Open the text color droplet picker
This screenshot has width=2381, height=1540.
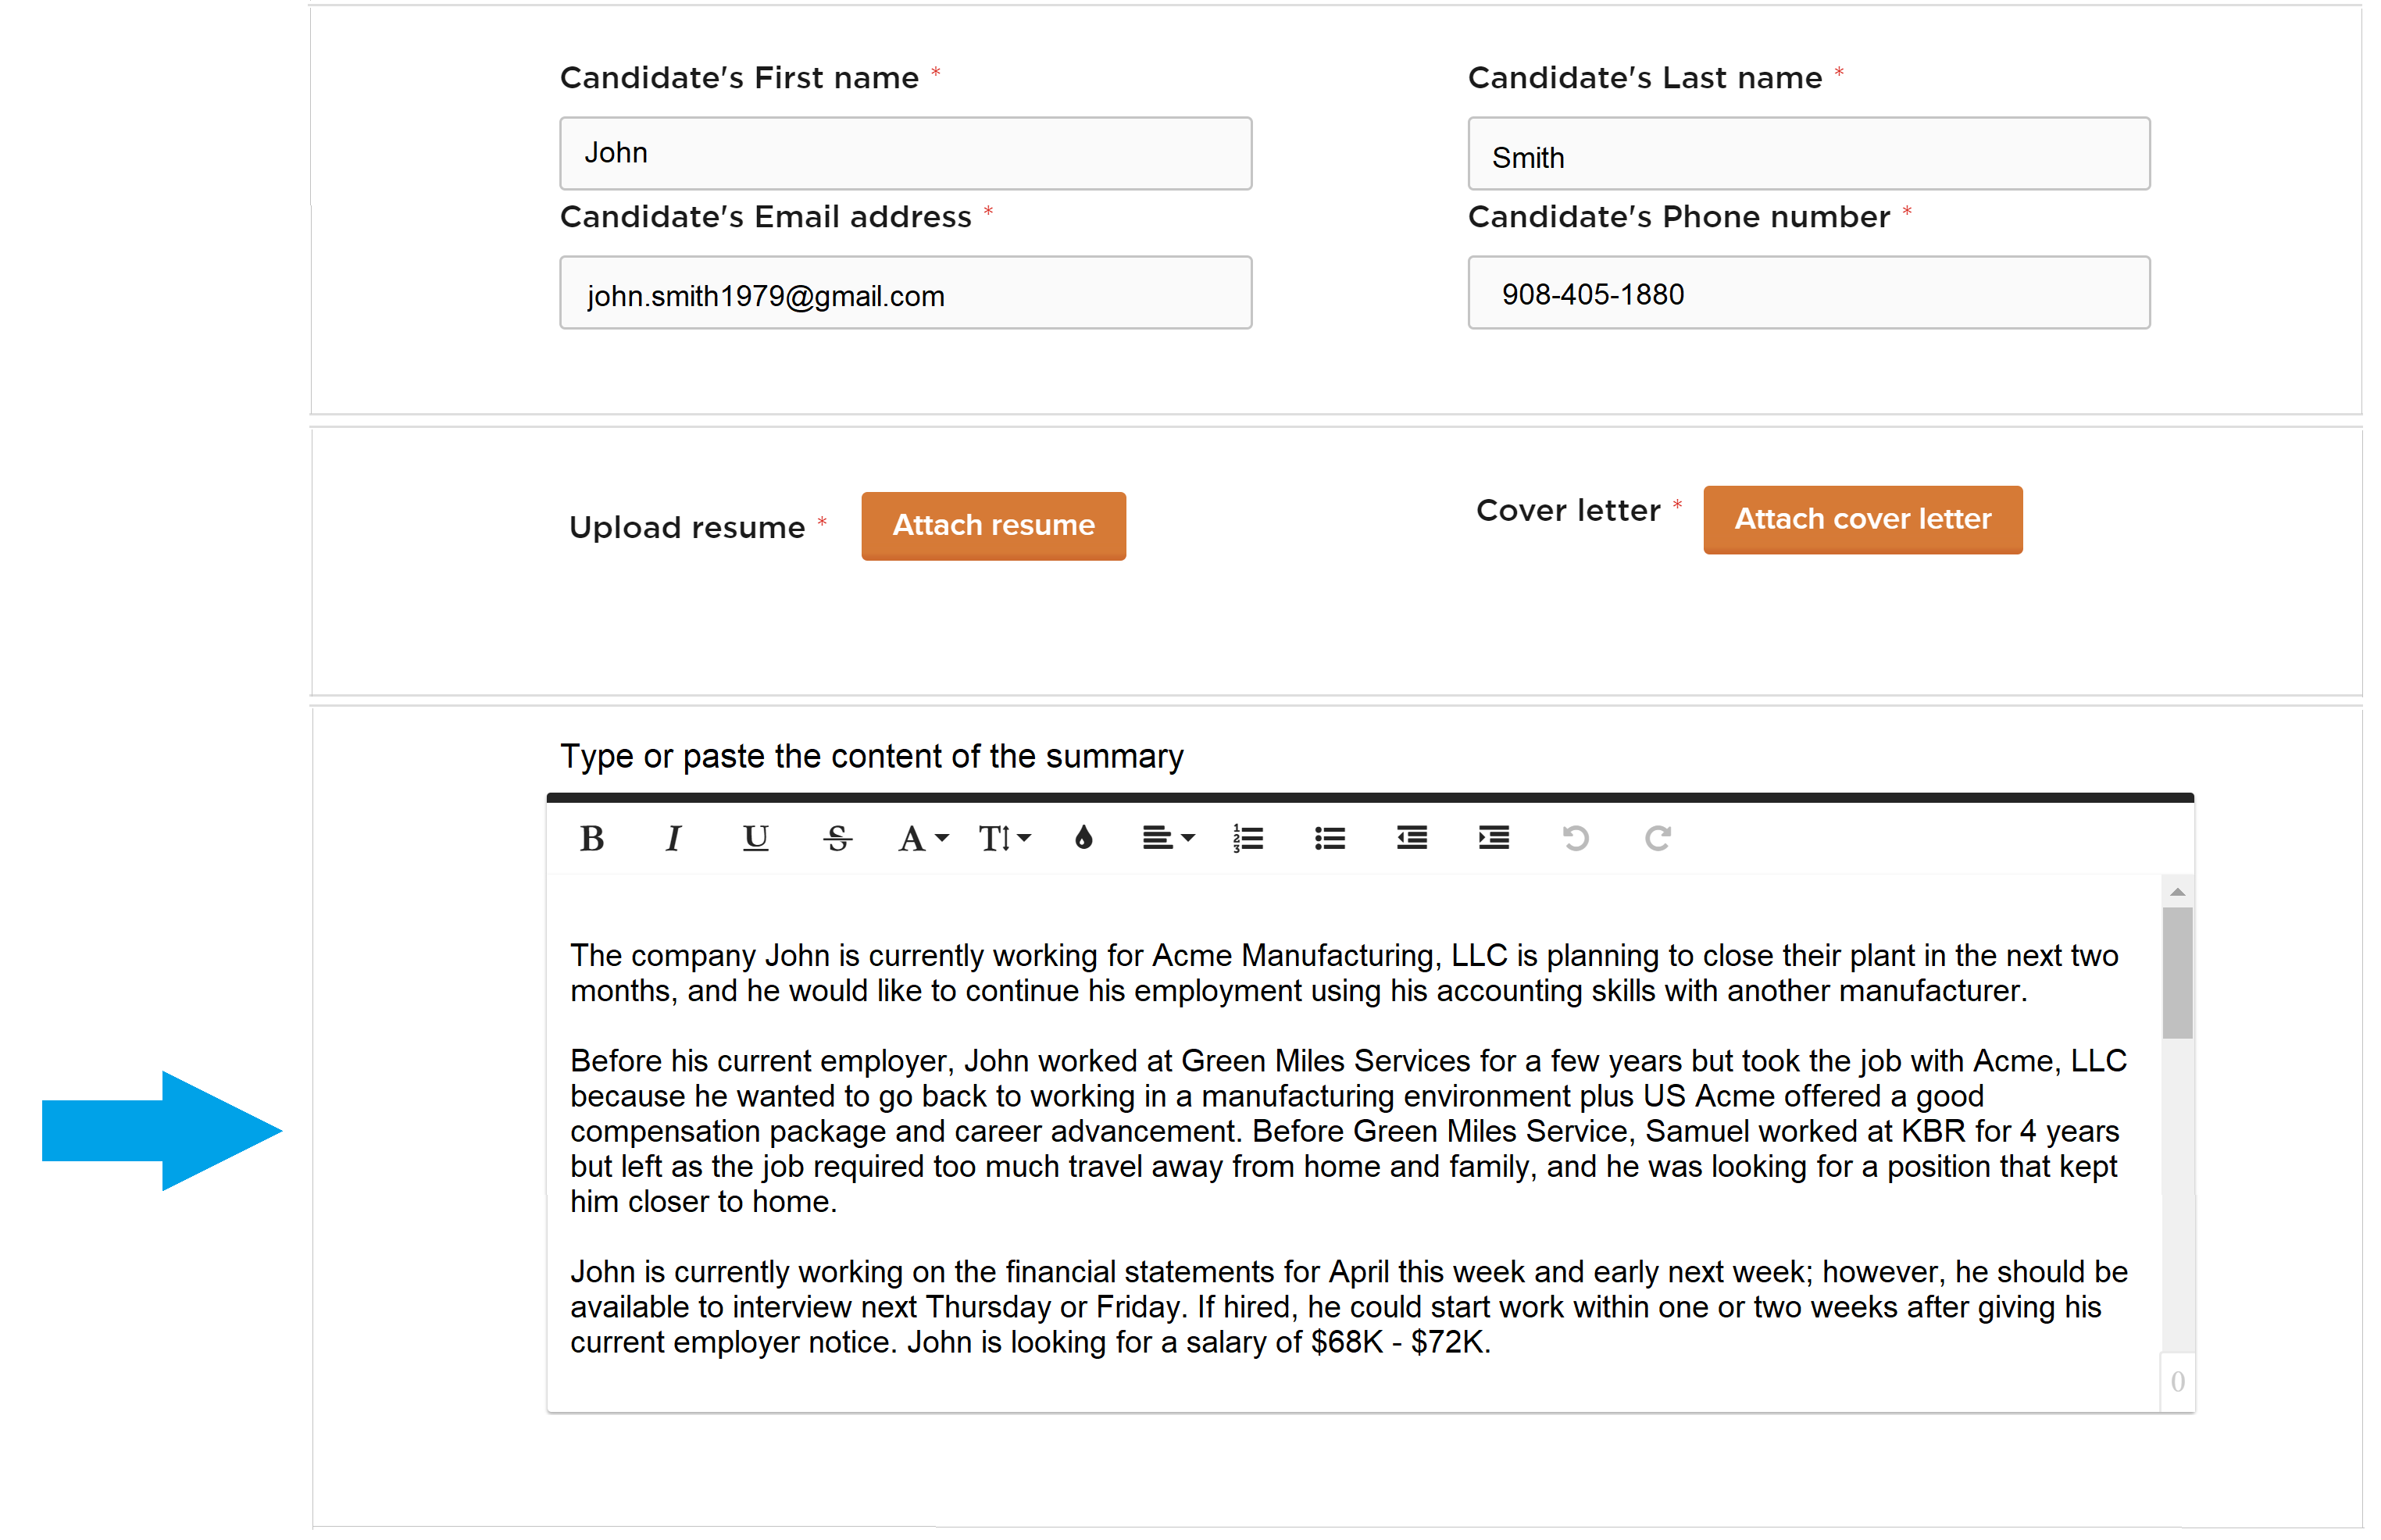pyautogui.click(x=1083, y=838)
